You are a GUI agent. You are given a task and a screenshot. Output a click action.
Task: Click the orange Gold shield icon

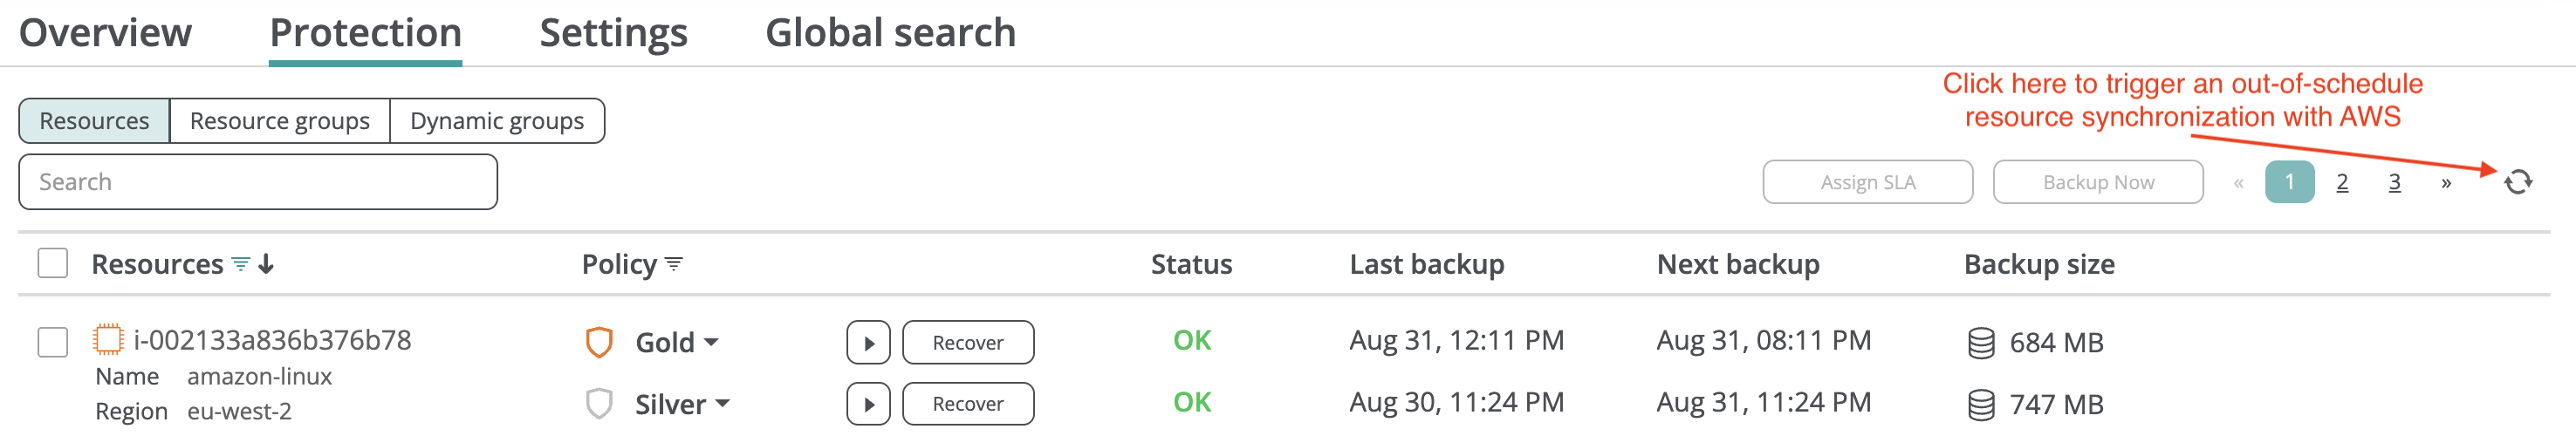(x=599, y=343)
